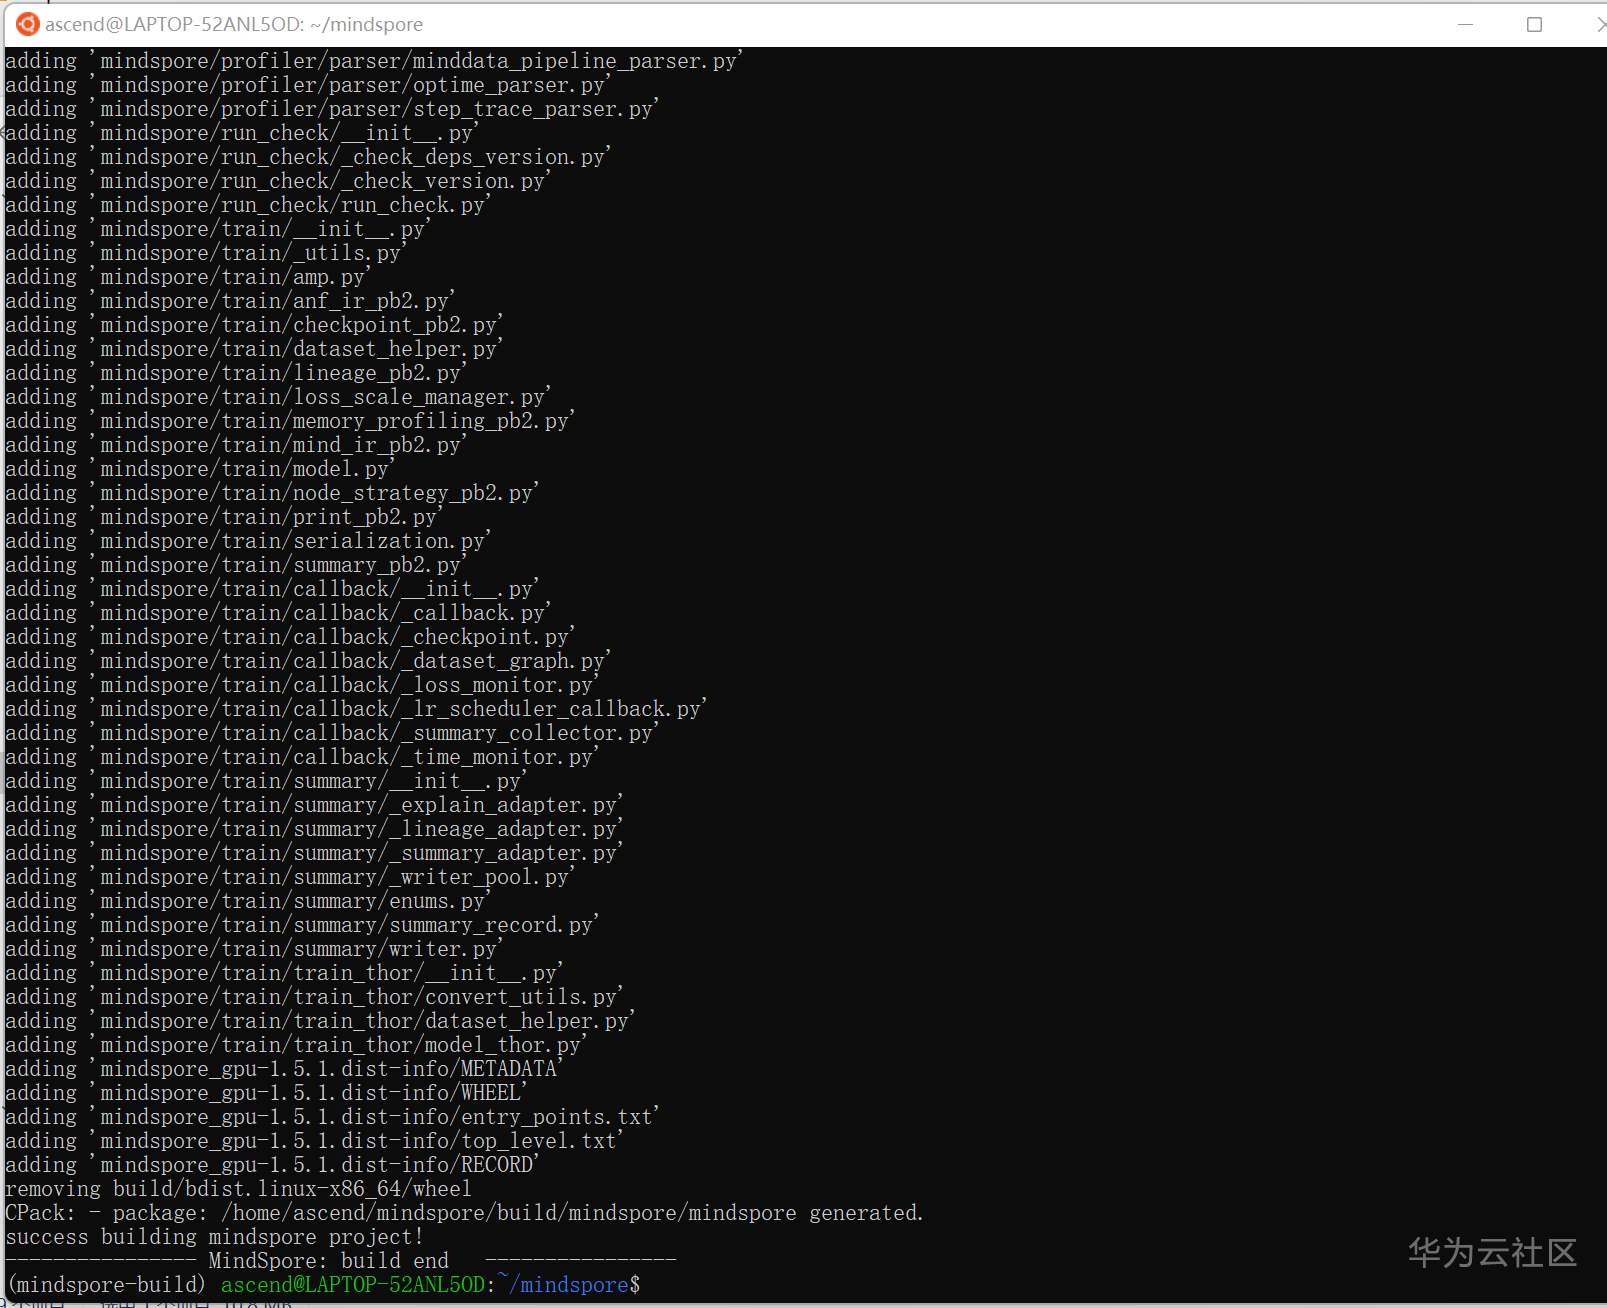This screenshot has width=1607, height=1308.
Task: Click the train_thor/__init__.py line
Action: pyautogui.click(x=284, y=973)
